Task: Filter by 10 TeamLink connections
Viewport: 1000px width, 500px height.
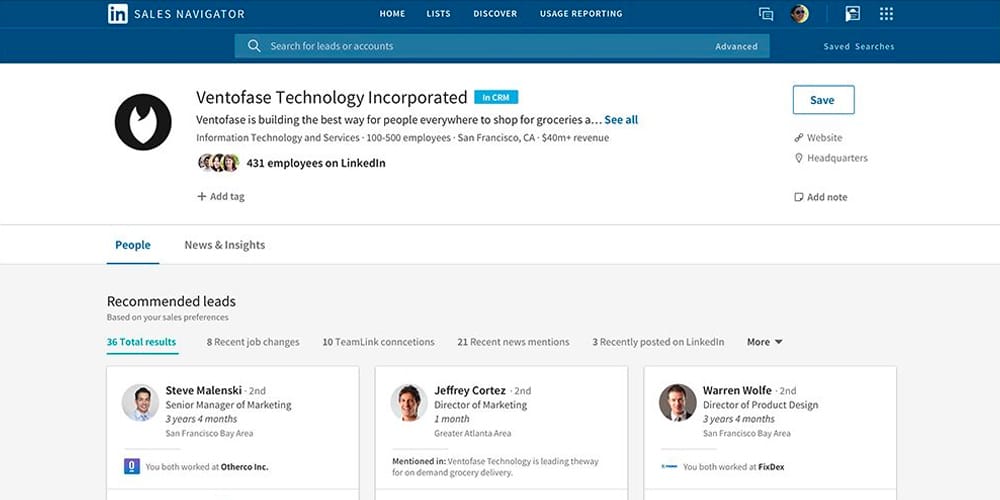Action: coord(378,342)
